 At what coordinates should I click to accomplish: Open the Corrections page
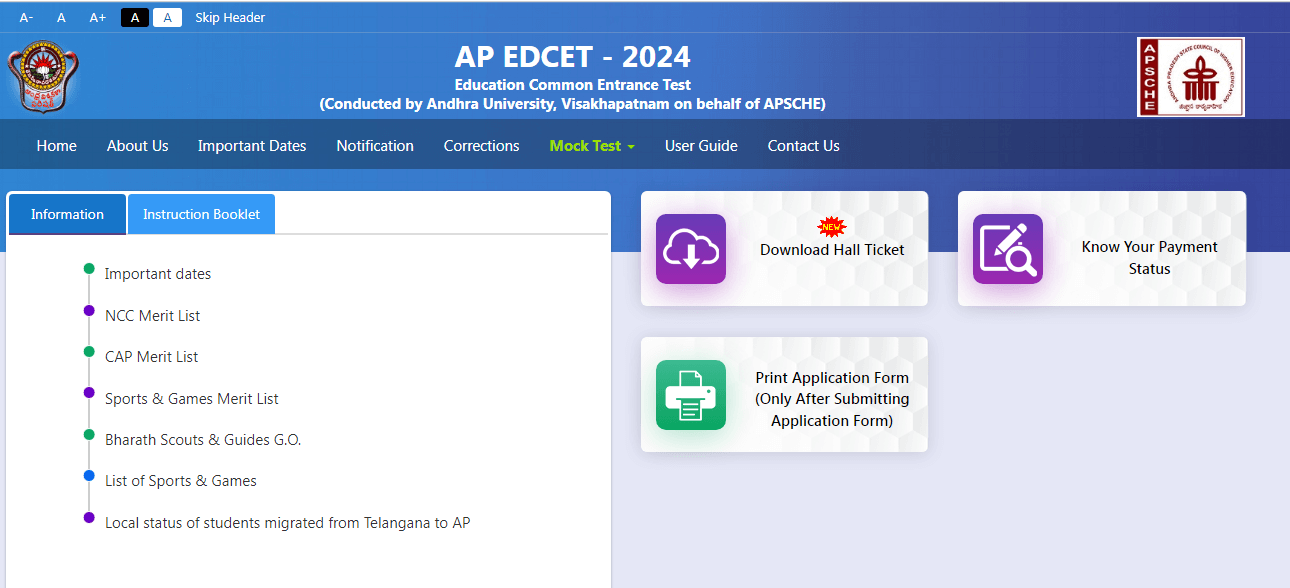tap(482, 146)
